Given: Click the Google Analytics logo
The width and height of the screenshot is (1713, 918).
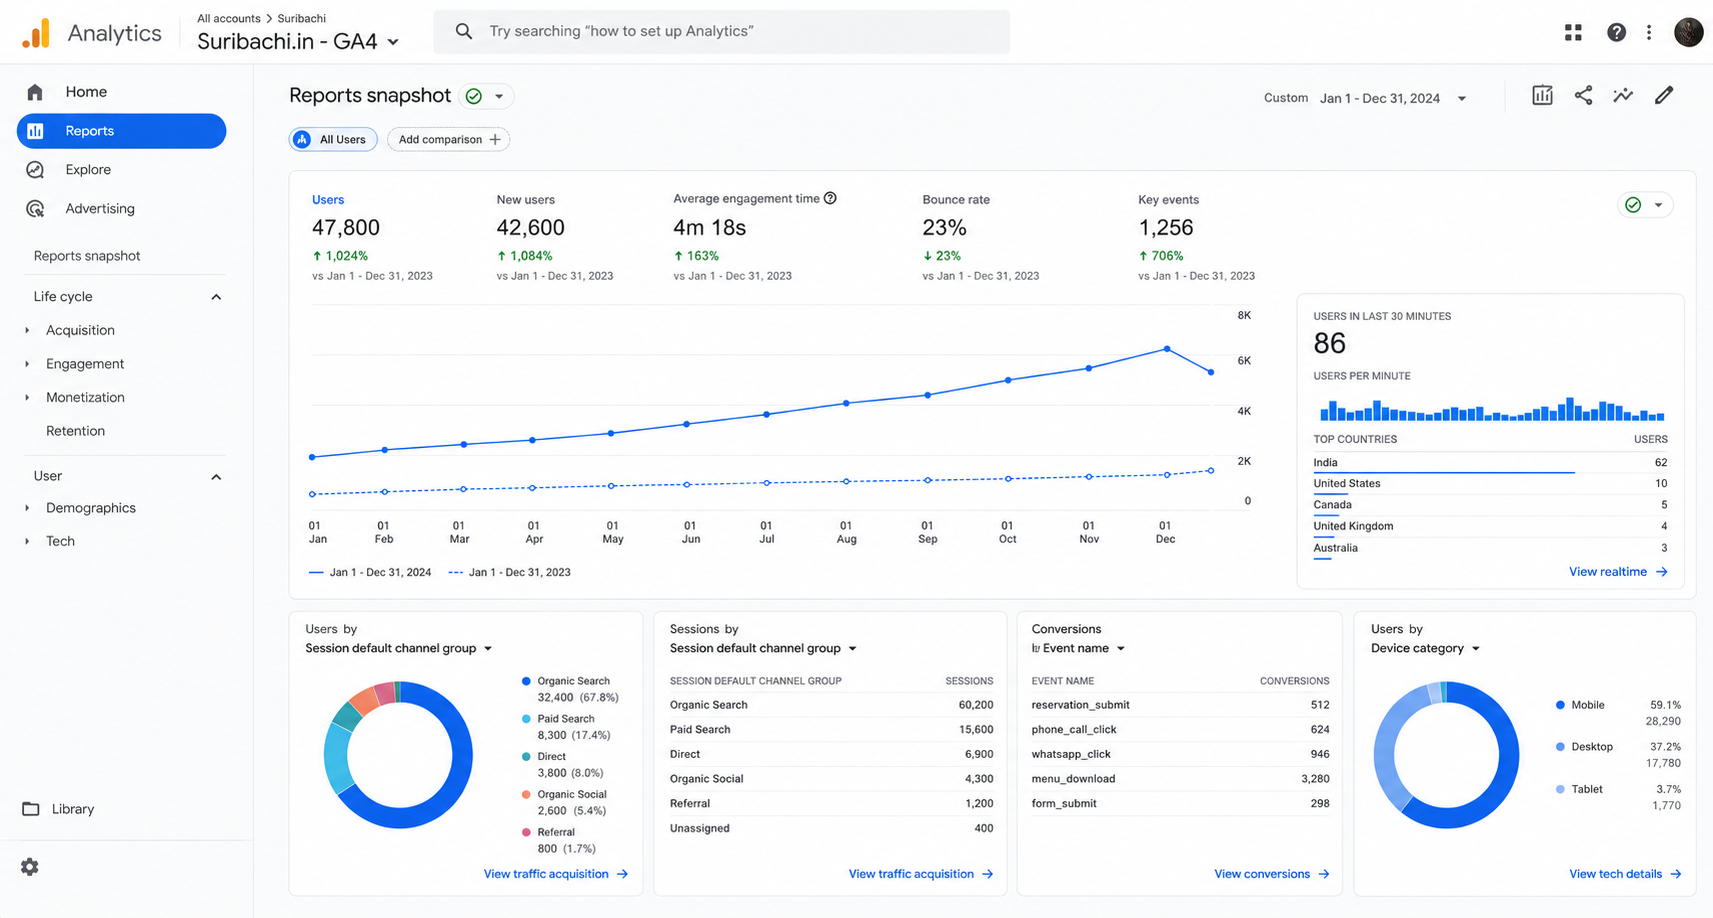Looking at the screenshot, I should pos(36,33).
